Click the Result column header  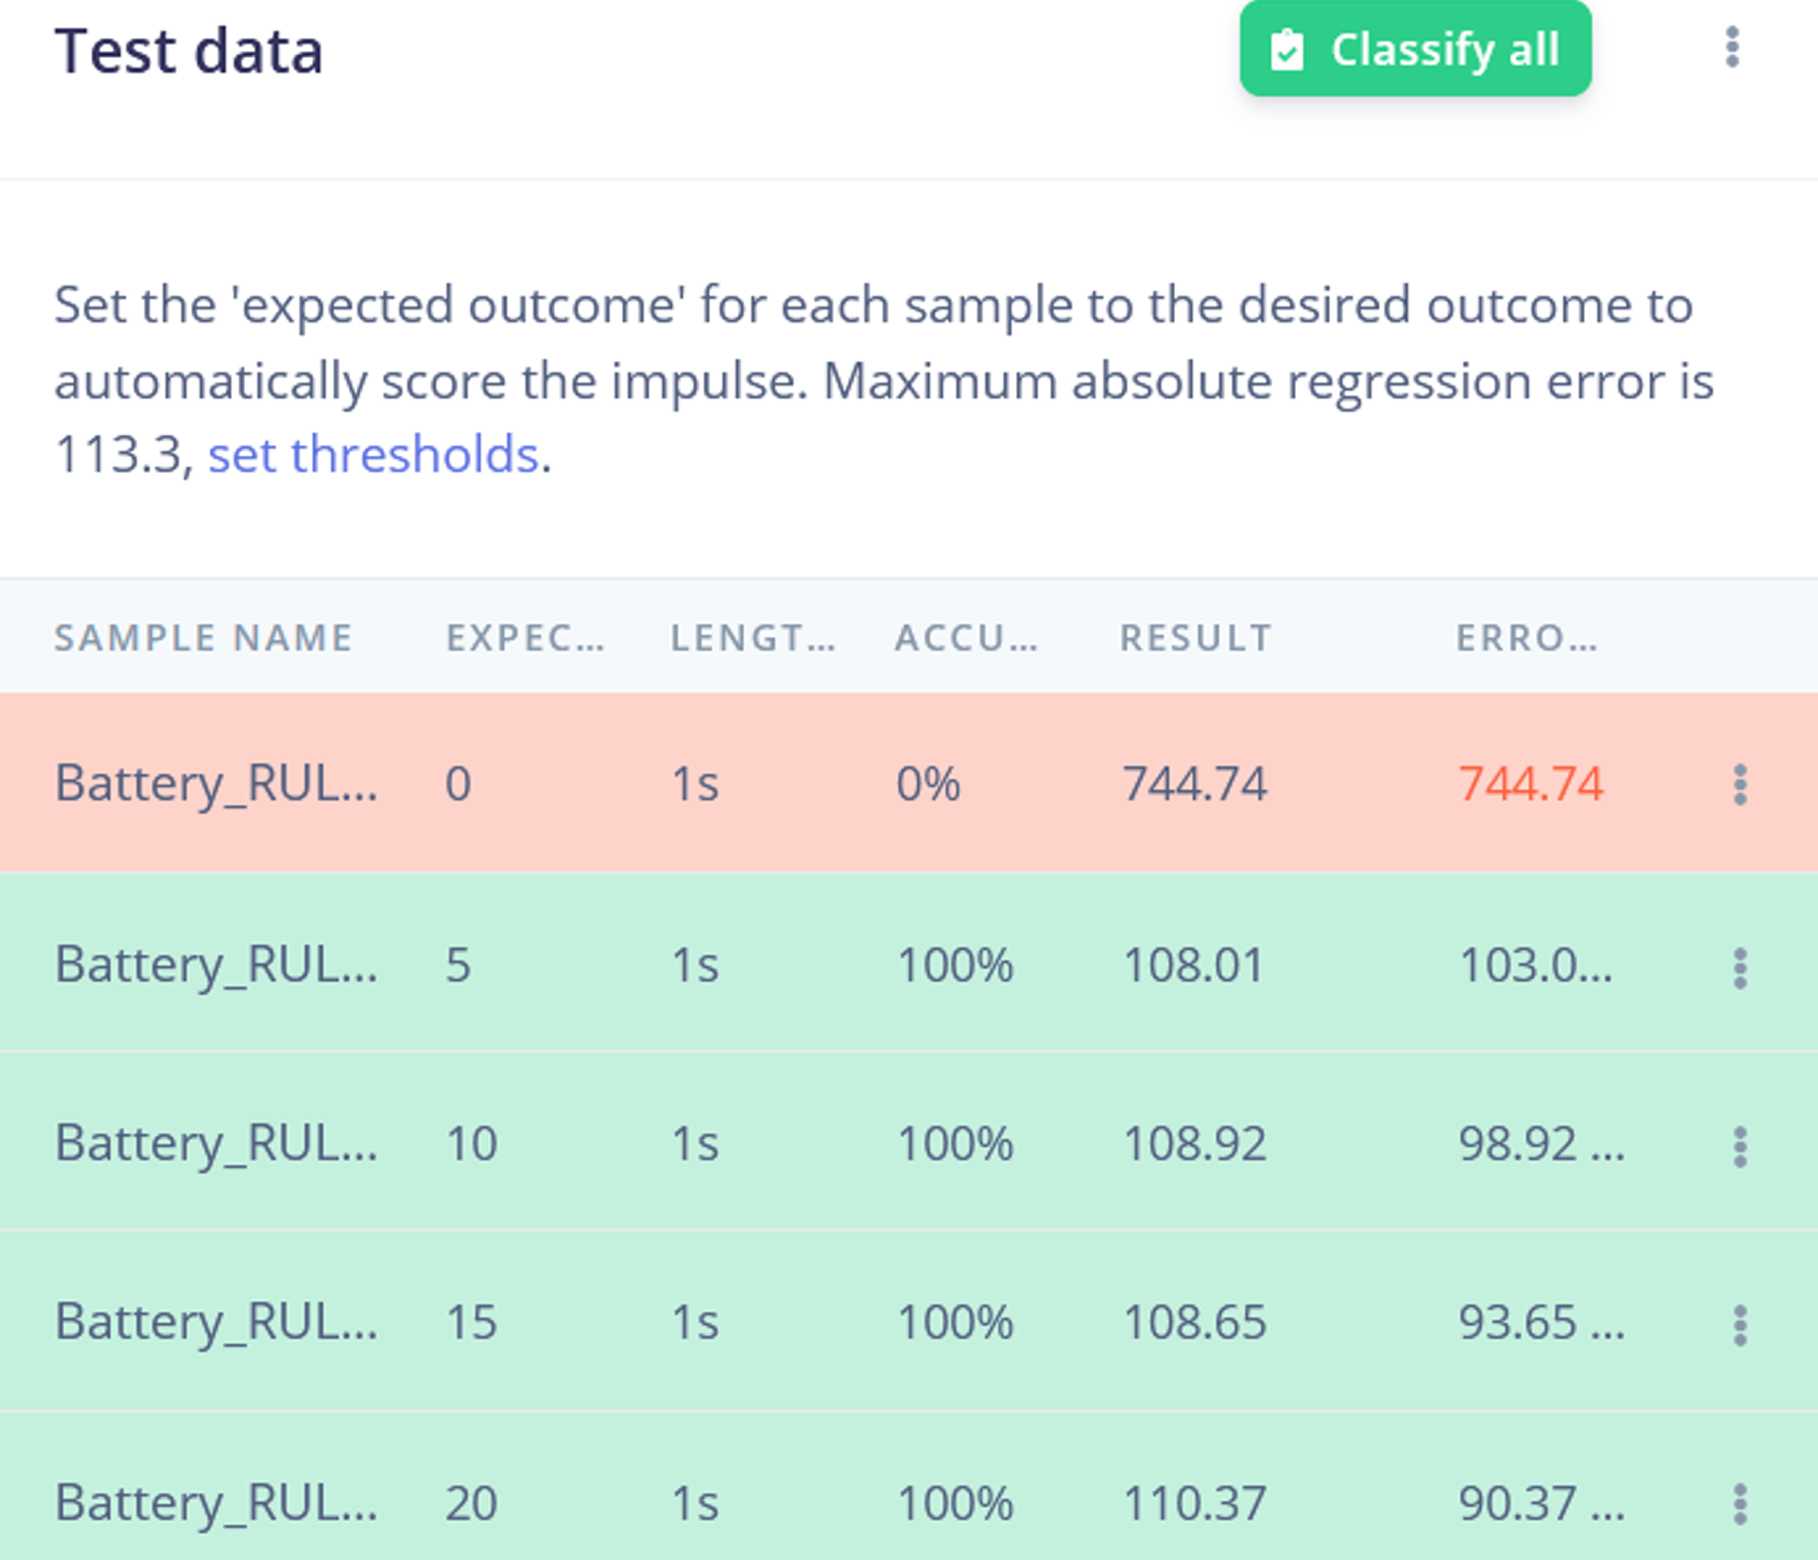1195,638
